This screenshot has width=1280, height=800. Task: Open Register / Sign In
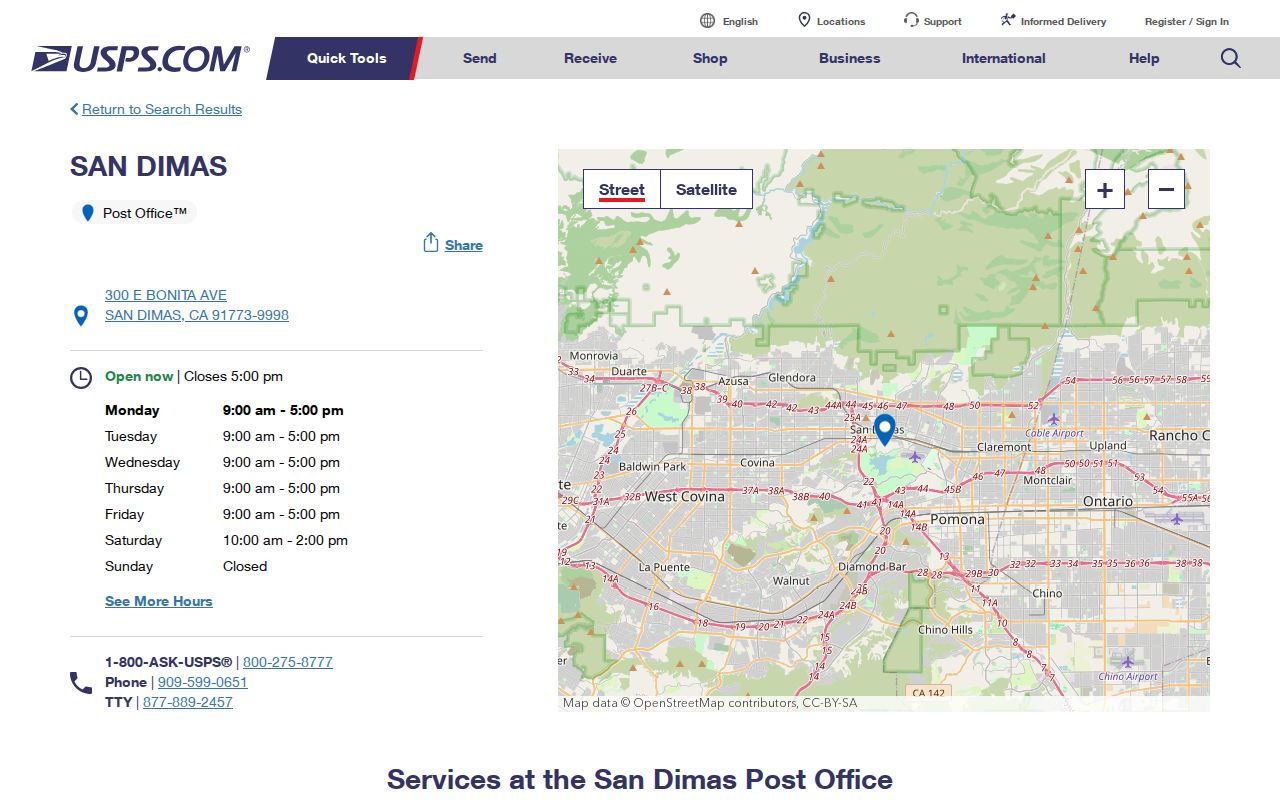[1187, 21]
